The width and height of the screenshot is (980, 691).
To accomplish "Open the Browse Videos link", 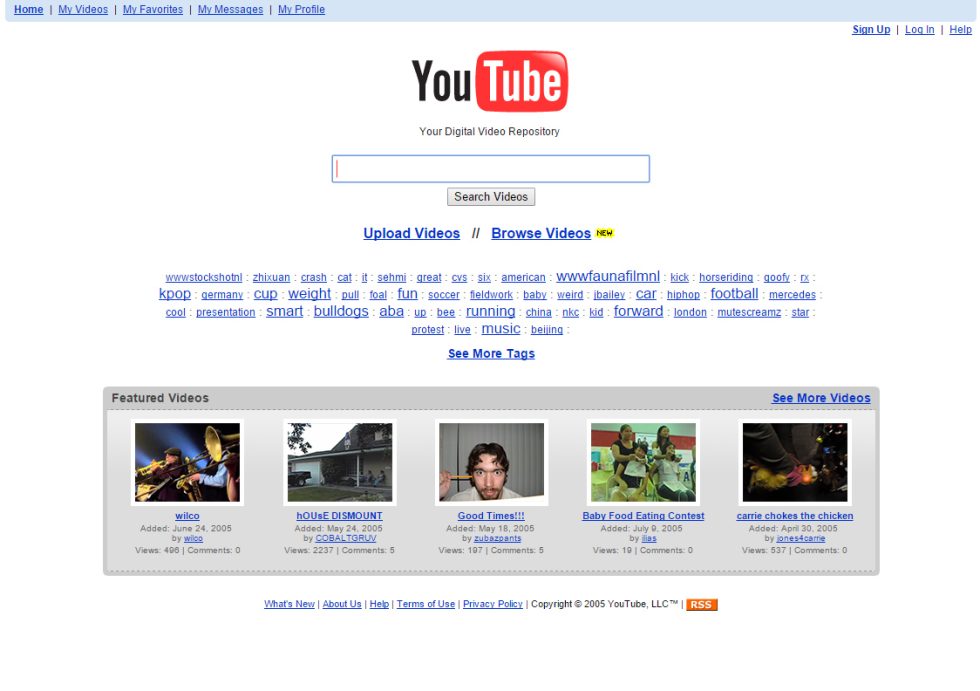I will (x=541, y=233).
